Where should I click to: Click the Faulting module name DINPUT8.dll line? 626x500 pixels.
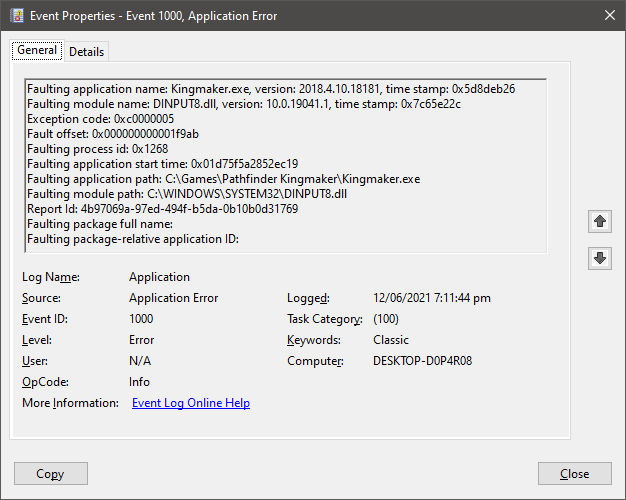click(244, 104)
